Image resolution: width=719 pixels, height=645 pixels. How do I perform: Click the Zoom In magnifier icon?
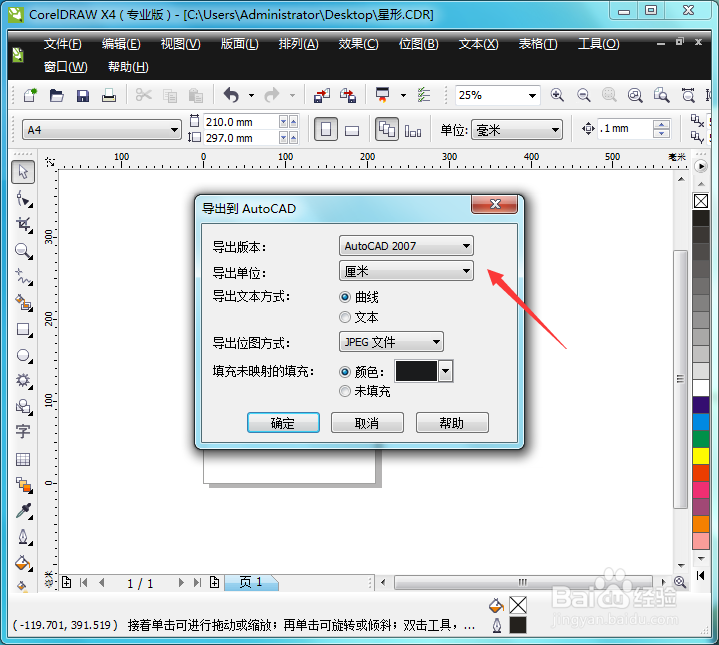click(557, 95)
